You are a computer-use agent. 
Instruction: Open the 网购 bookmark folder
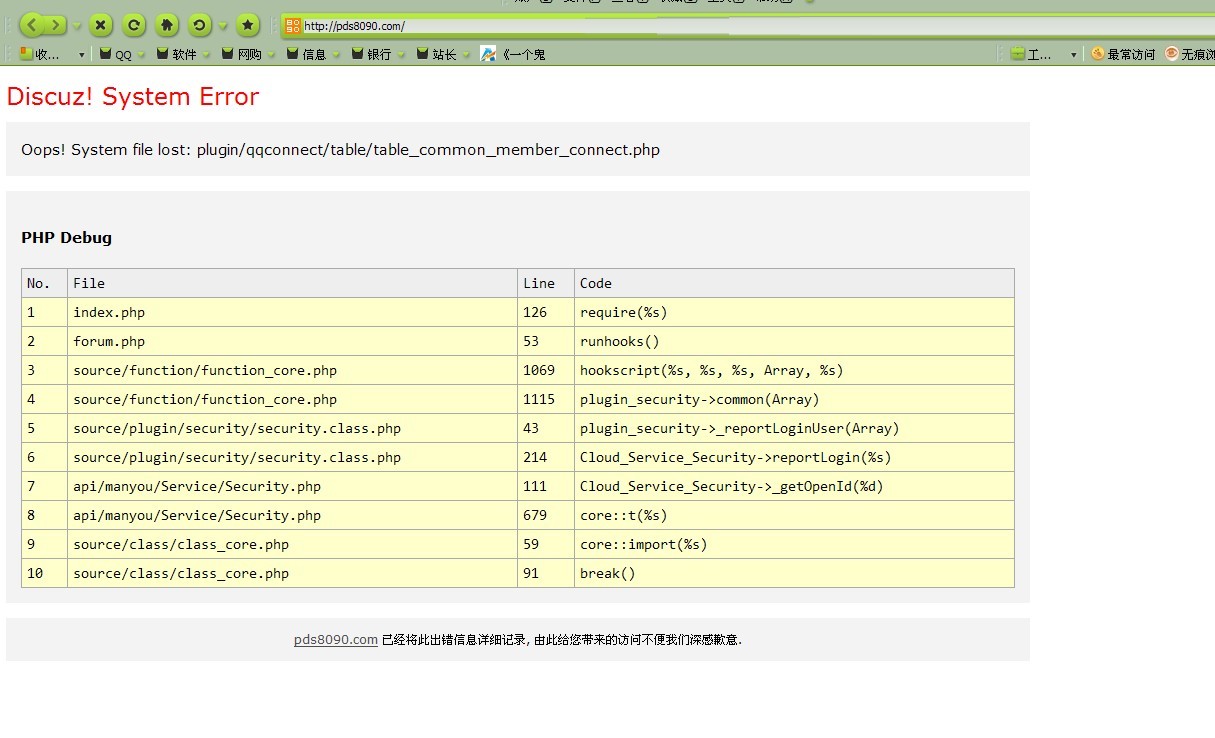tap(242, 54)
